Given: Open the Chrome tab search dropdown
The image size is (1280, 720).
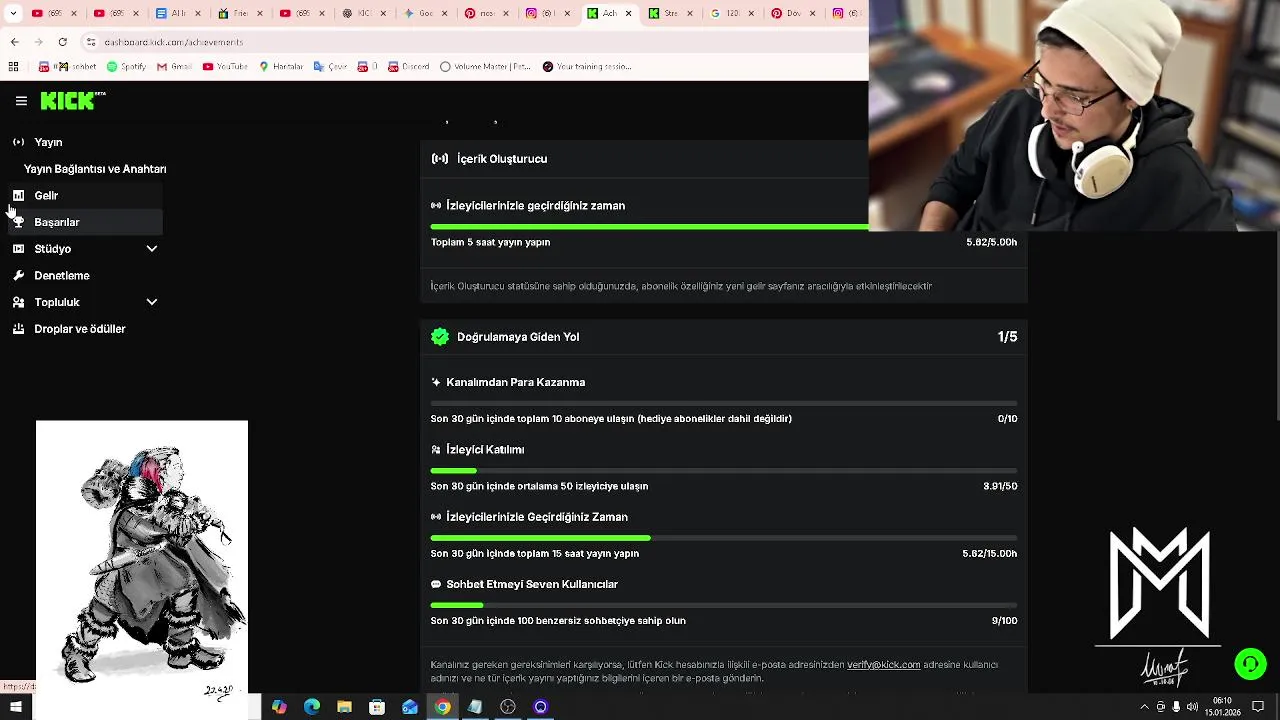Looking at the screenshot, I should click(13, 14).
